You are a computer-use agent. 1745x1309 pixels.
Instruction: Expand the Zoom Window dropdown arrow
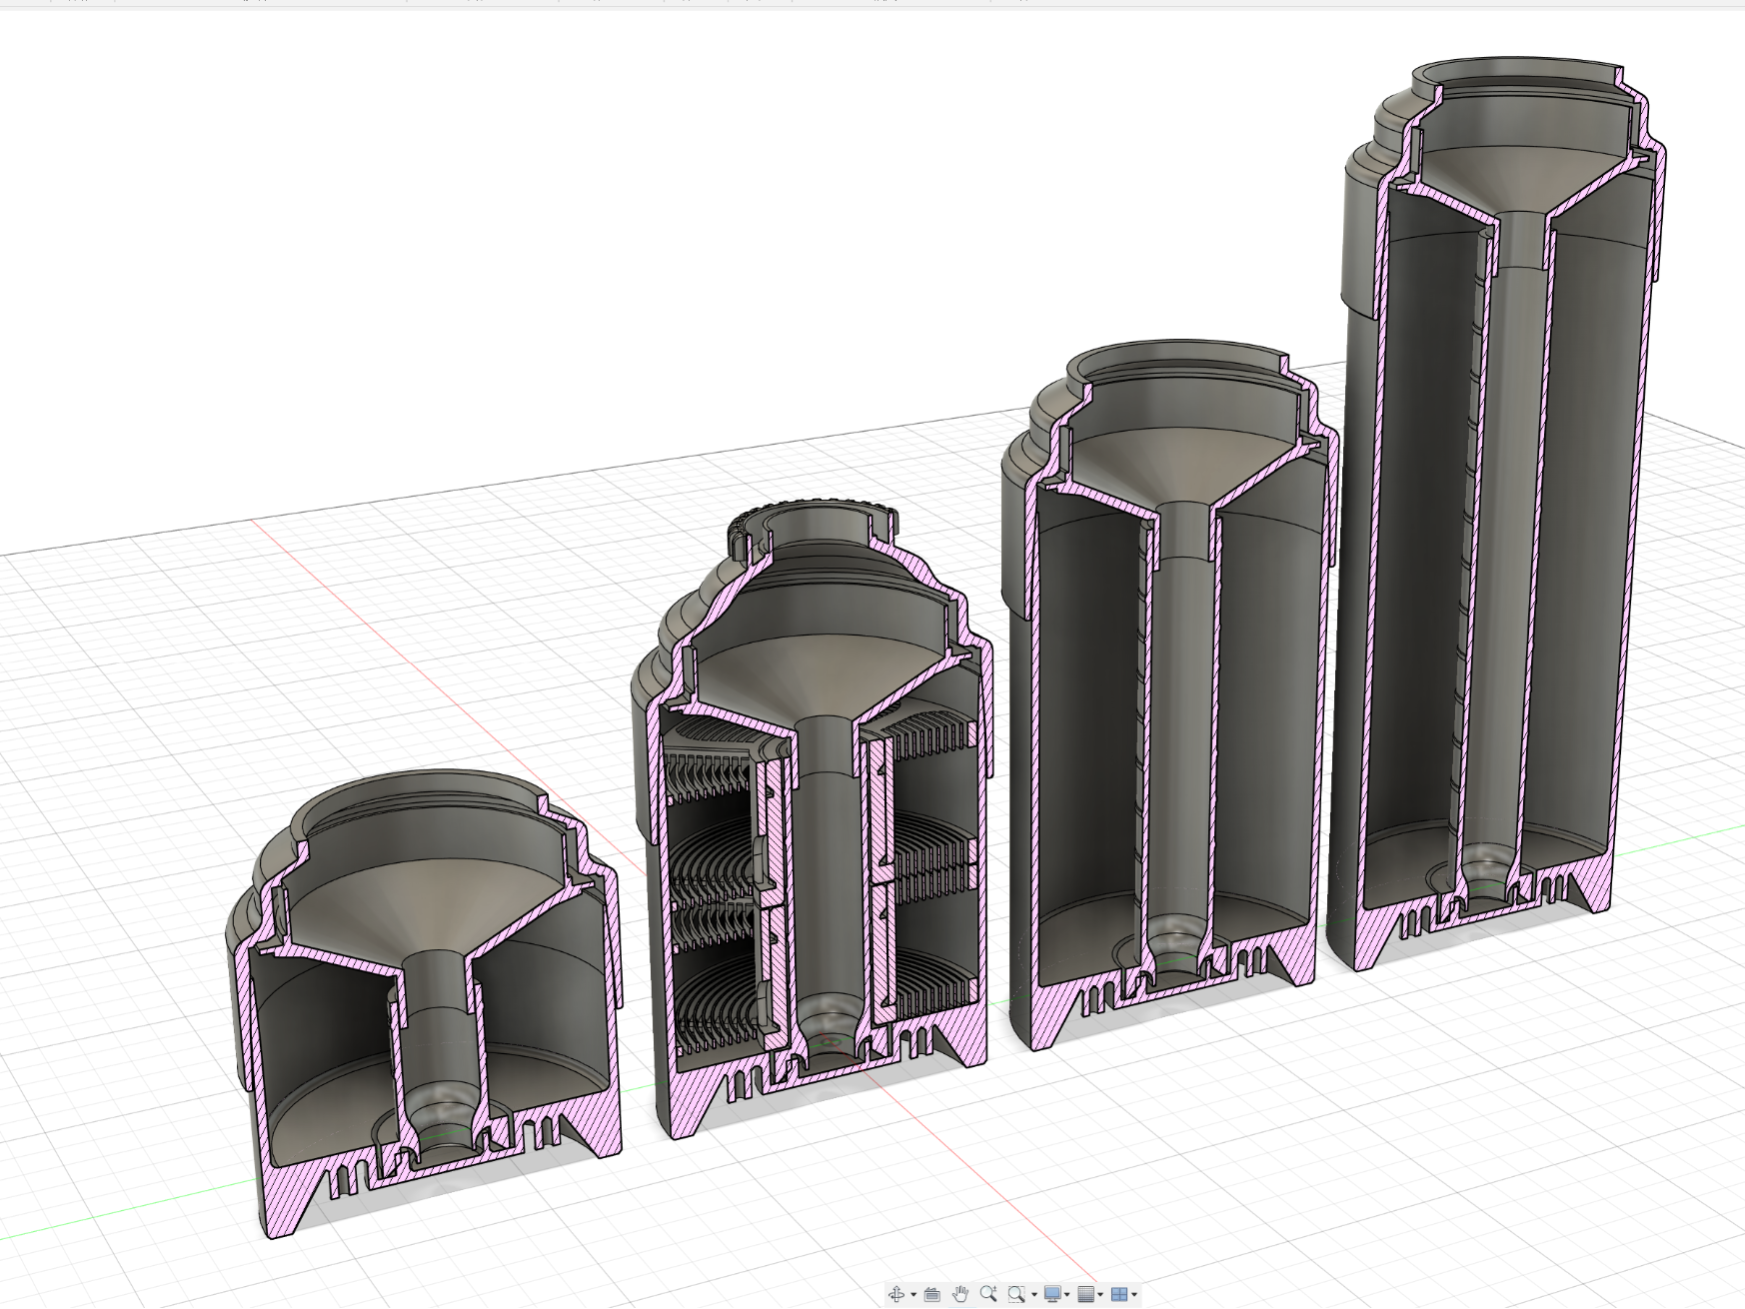tap(1035, 1294)
